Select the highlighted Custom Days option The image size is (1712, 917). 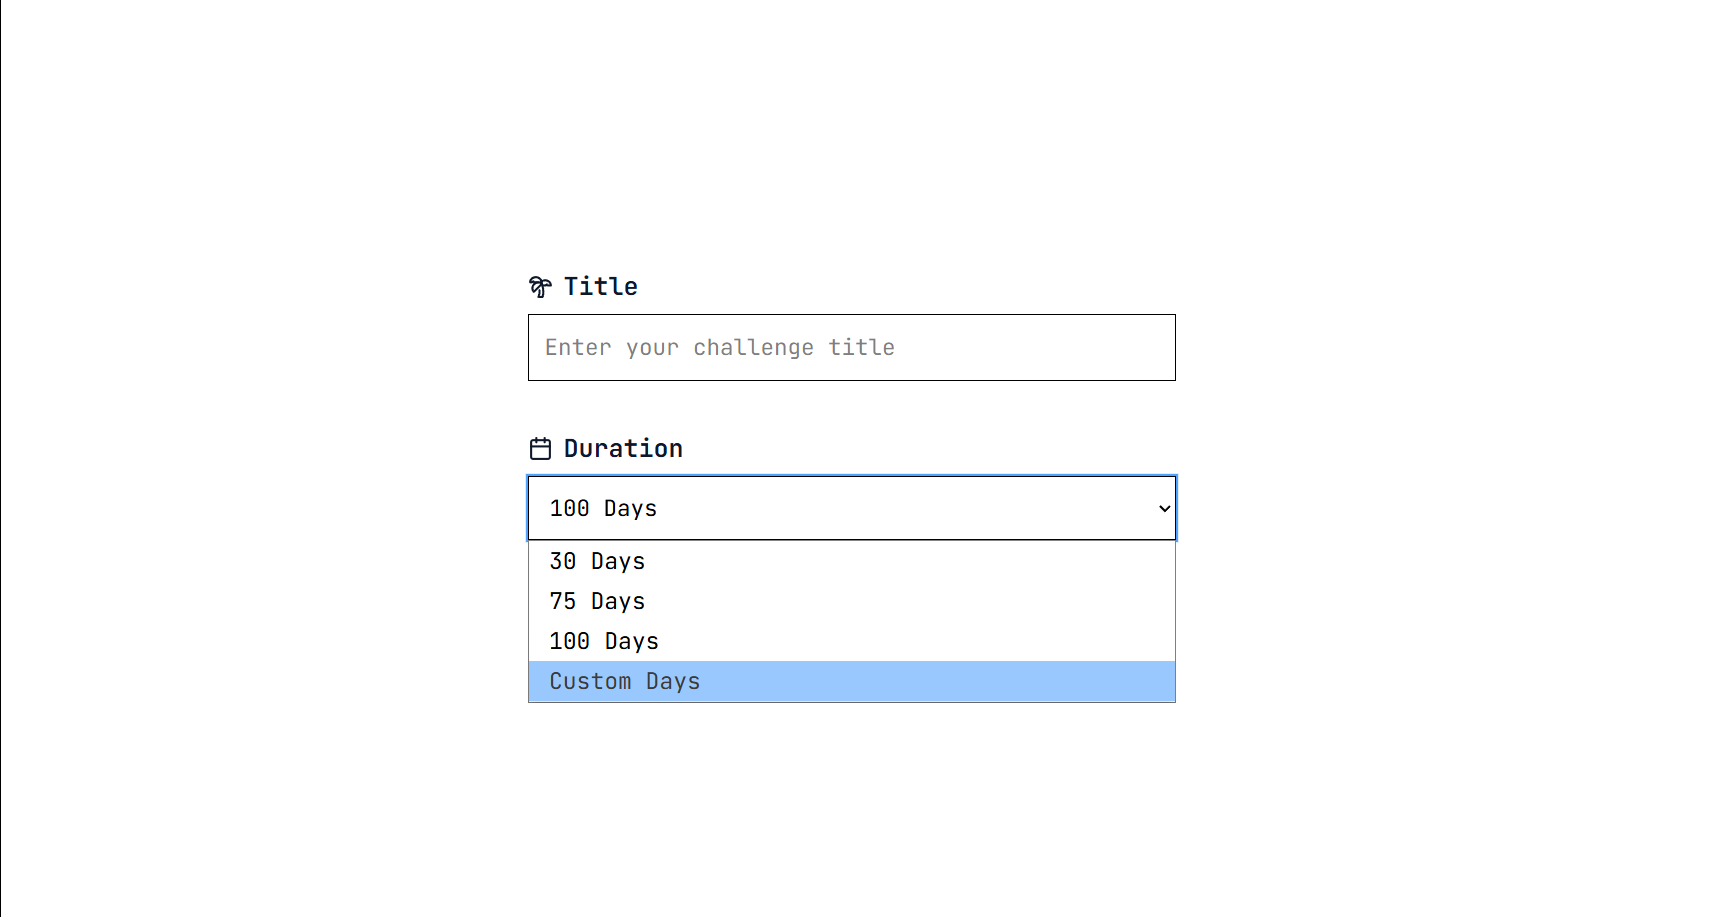(852, 681)
